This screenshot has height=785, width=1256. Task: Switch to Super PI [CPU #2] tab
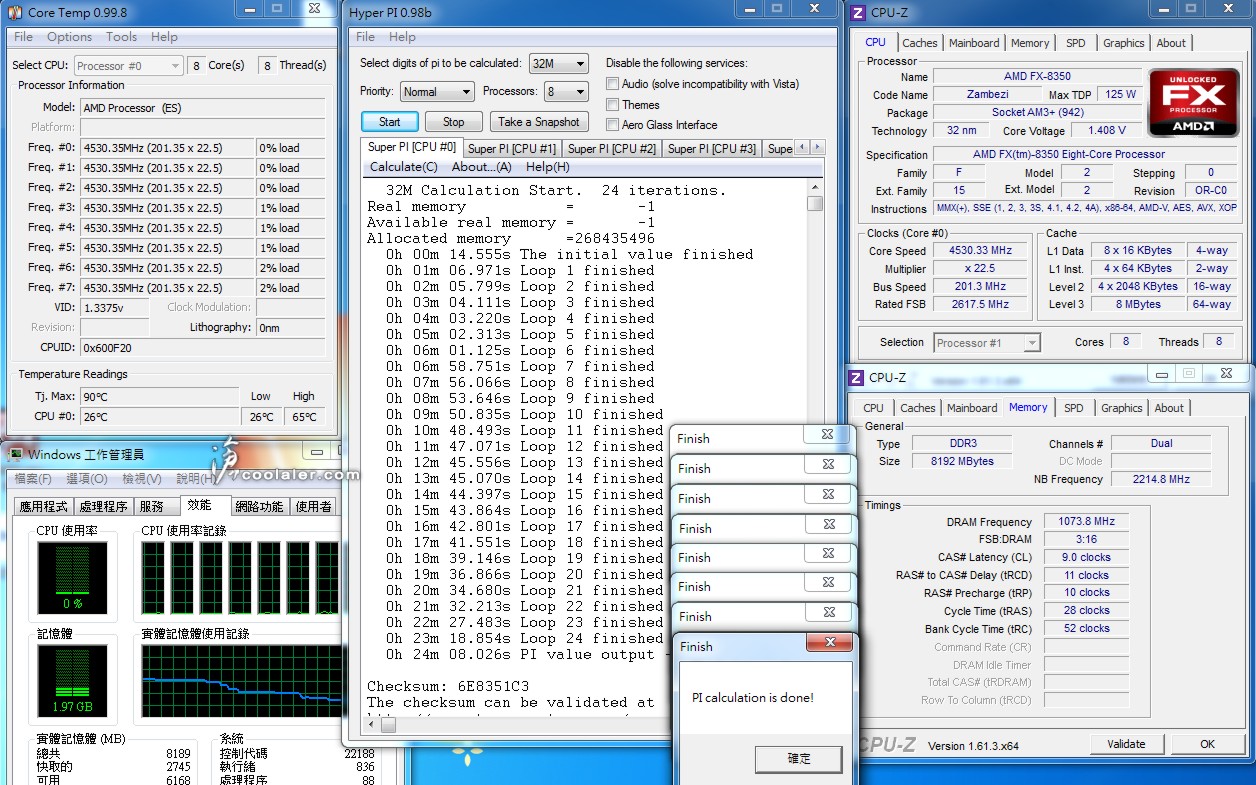click(612, 148)
